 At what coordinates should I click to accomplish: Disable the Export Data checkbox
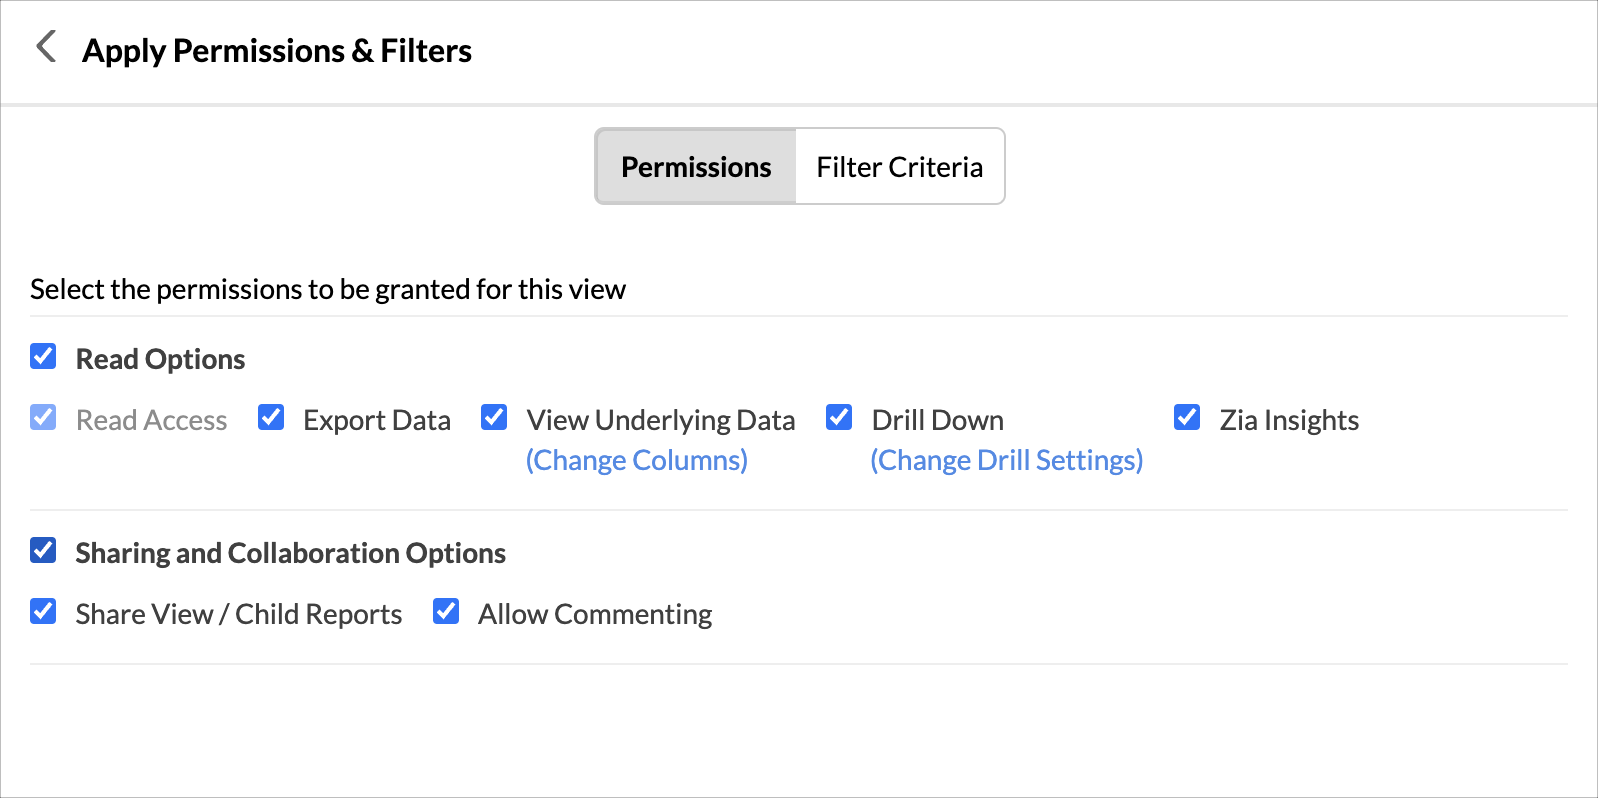[271, 417]
